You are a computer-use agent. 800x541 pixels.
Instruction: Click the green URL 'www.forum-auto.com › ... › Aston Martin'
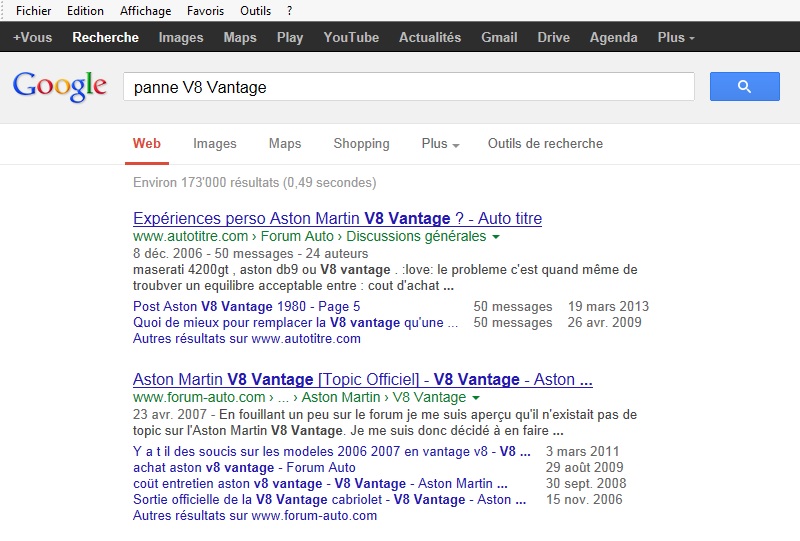299,397
